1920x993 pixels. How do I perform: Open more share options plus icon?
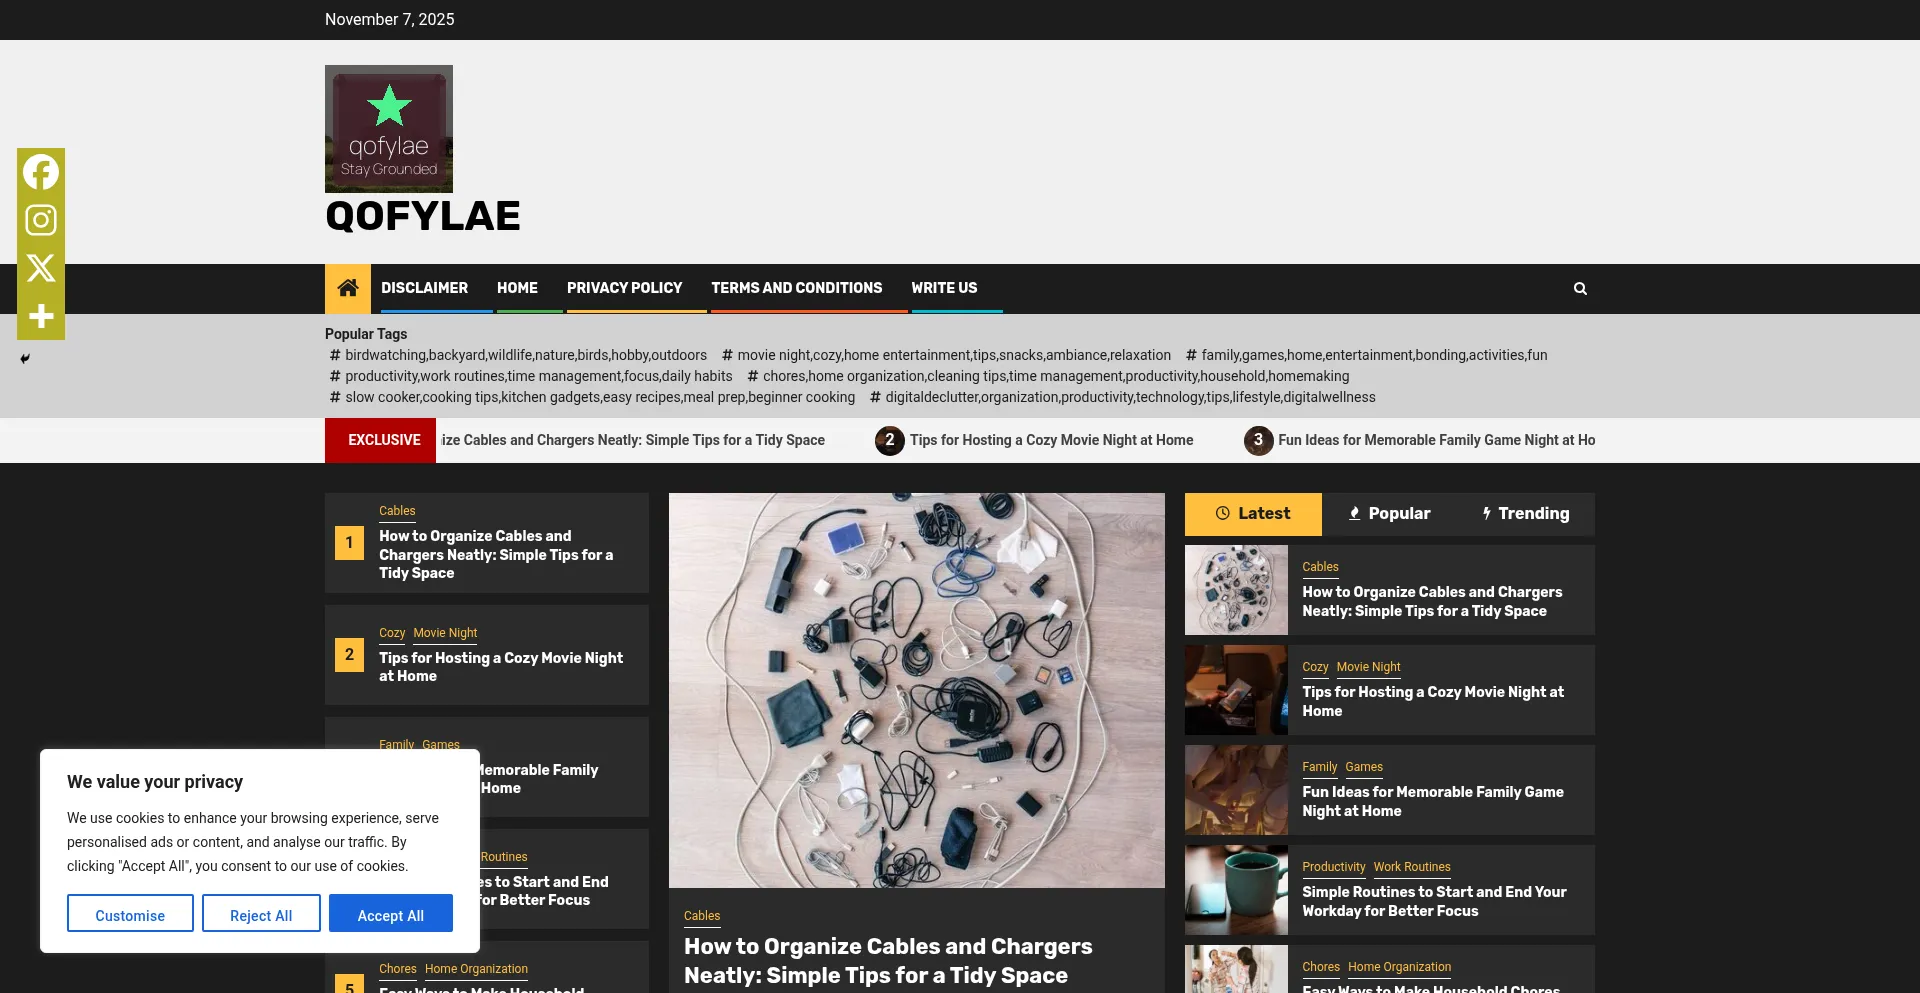pyautogui.click(x=41, y=316)
